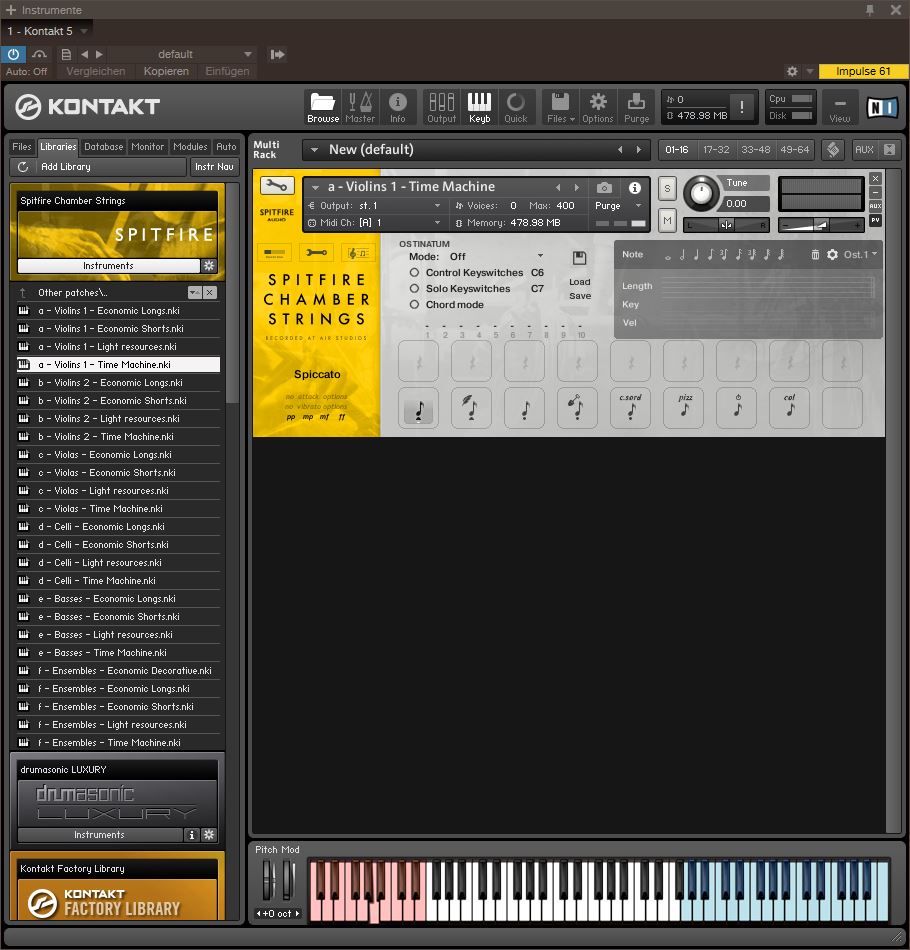Toggle the small AUX instrument button
The width and height of the screenshot is (910, 950).
coord(875,206)
